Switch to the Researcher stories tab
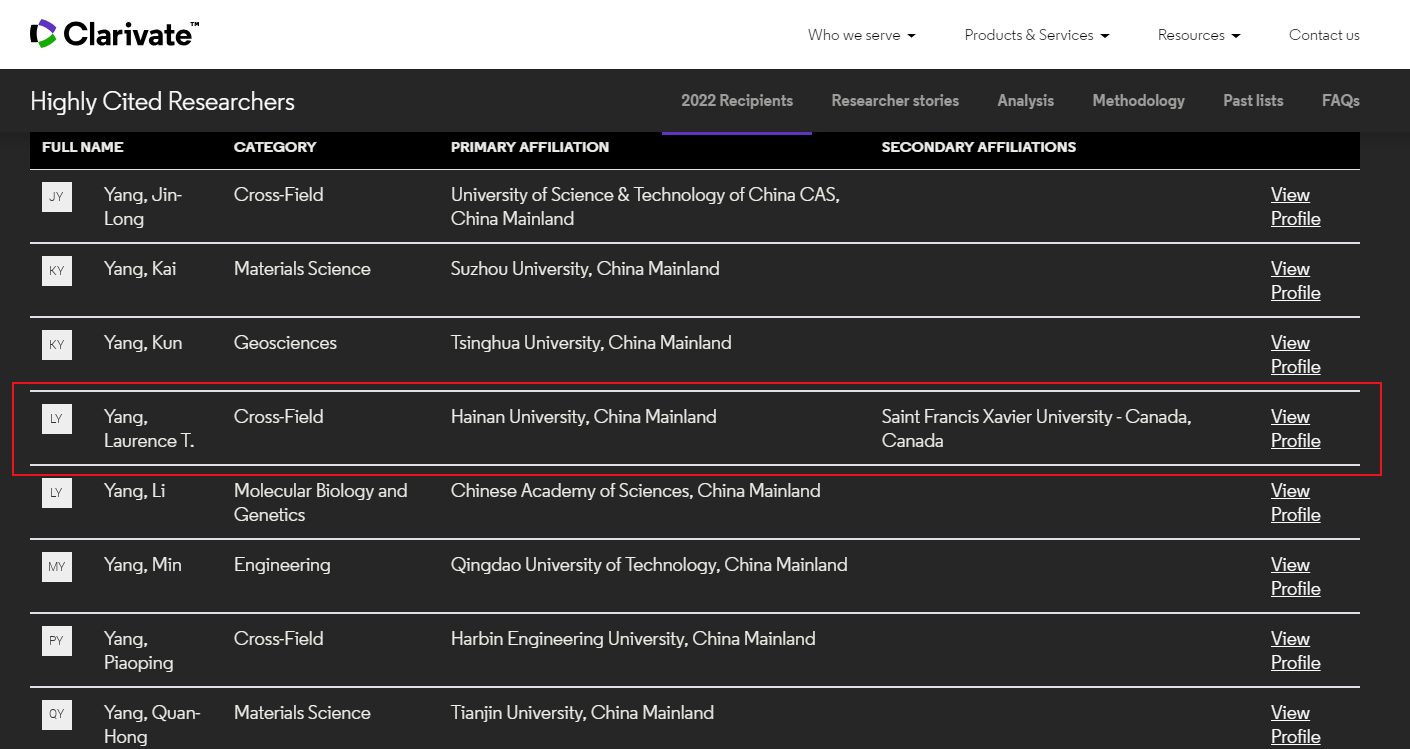 point(895,101)
